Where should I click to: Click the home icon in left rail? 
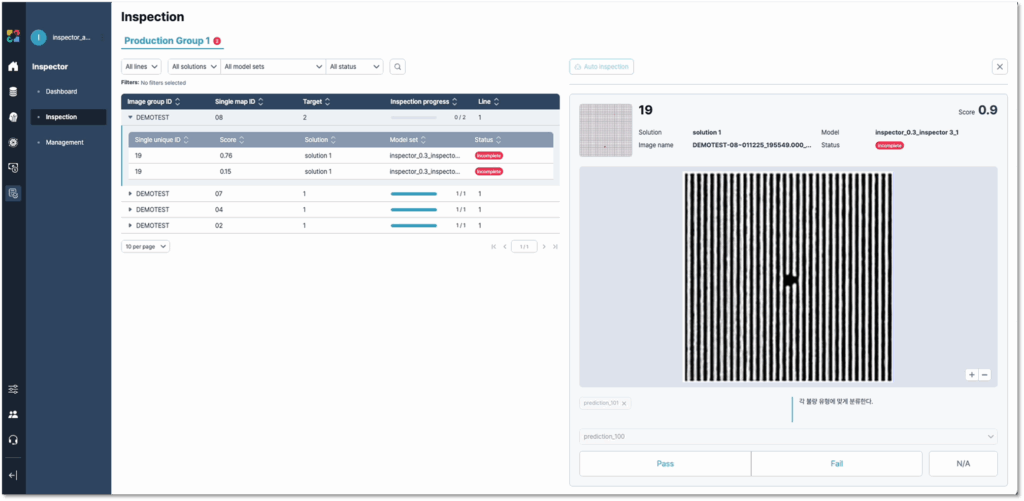(x=13, y=67)
